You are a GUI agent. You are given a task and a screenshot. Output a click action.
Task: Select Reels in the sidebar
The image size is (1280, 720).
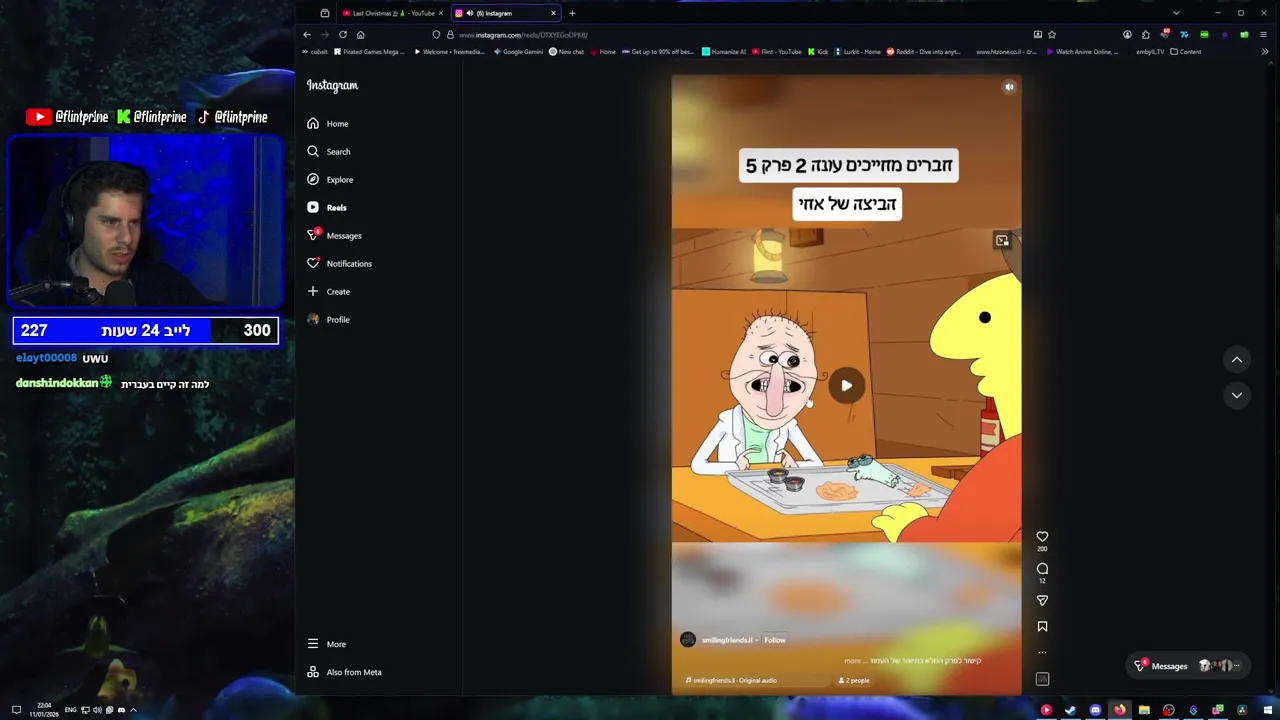pos(327,208)
